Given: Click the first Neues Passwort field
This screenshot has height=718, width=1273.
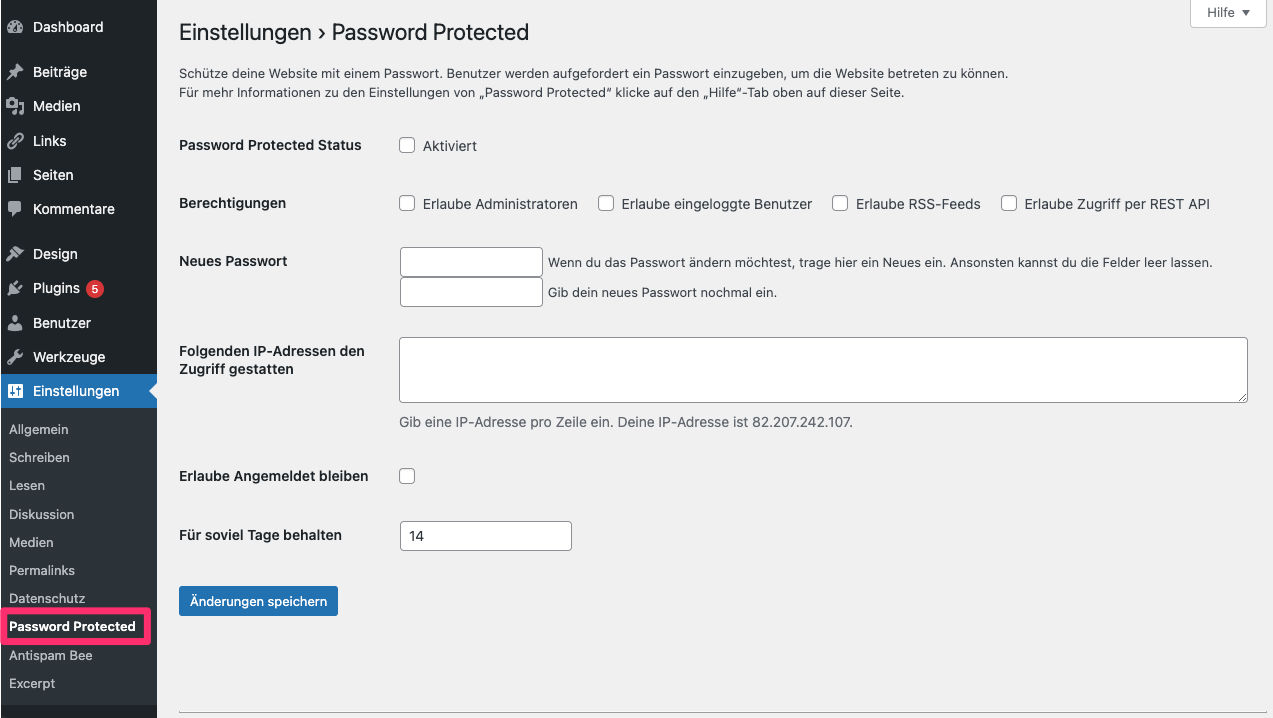Looking at the screenshot, I should (471, 262).
